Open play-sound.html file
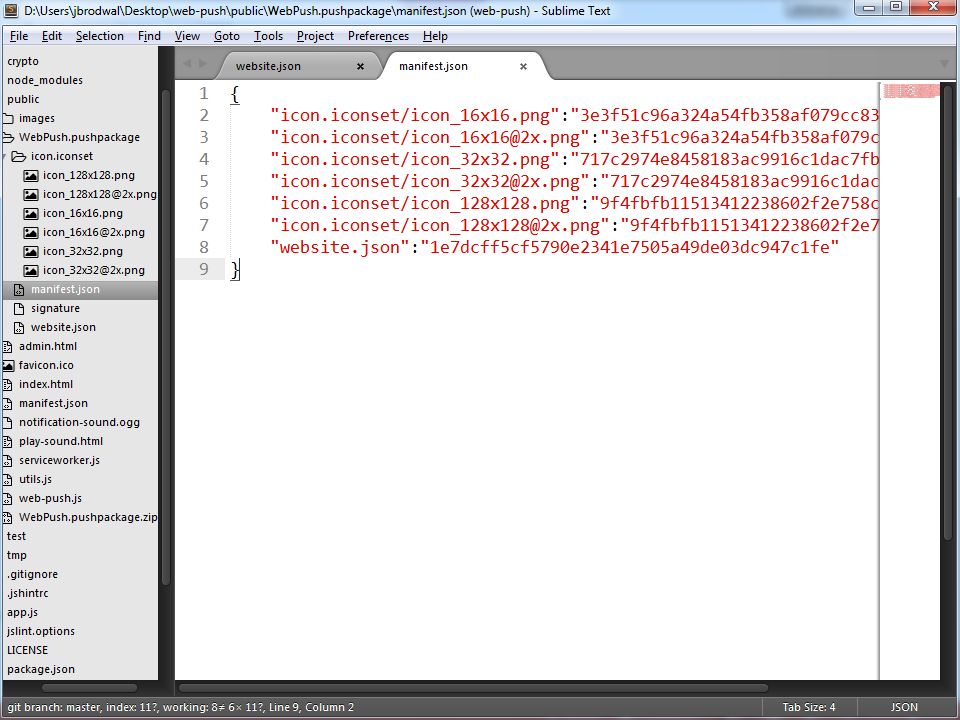This screenshot has width=960, height=720. [61, 441]
